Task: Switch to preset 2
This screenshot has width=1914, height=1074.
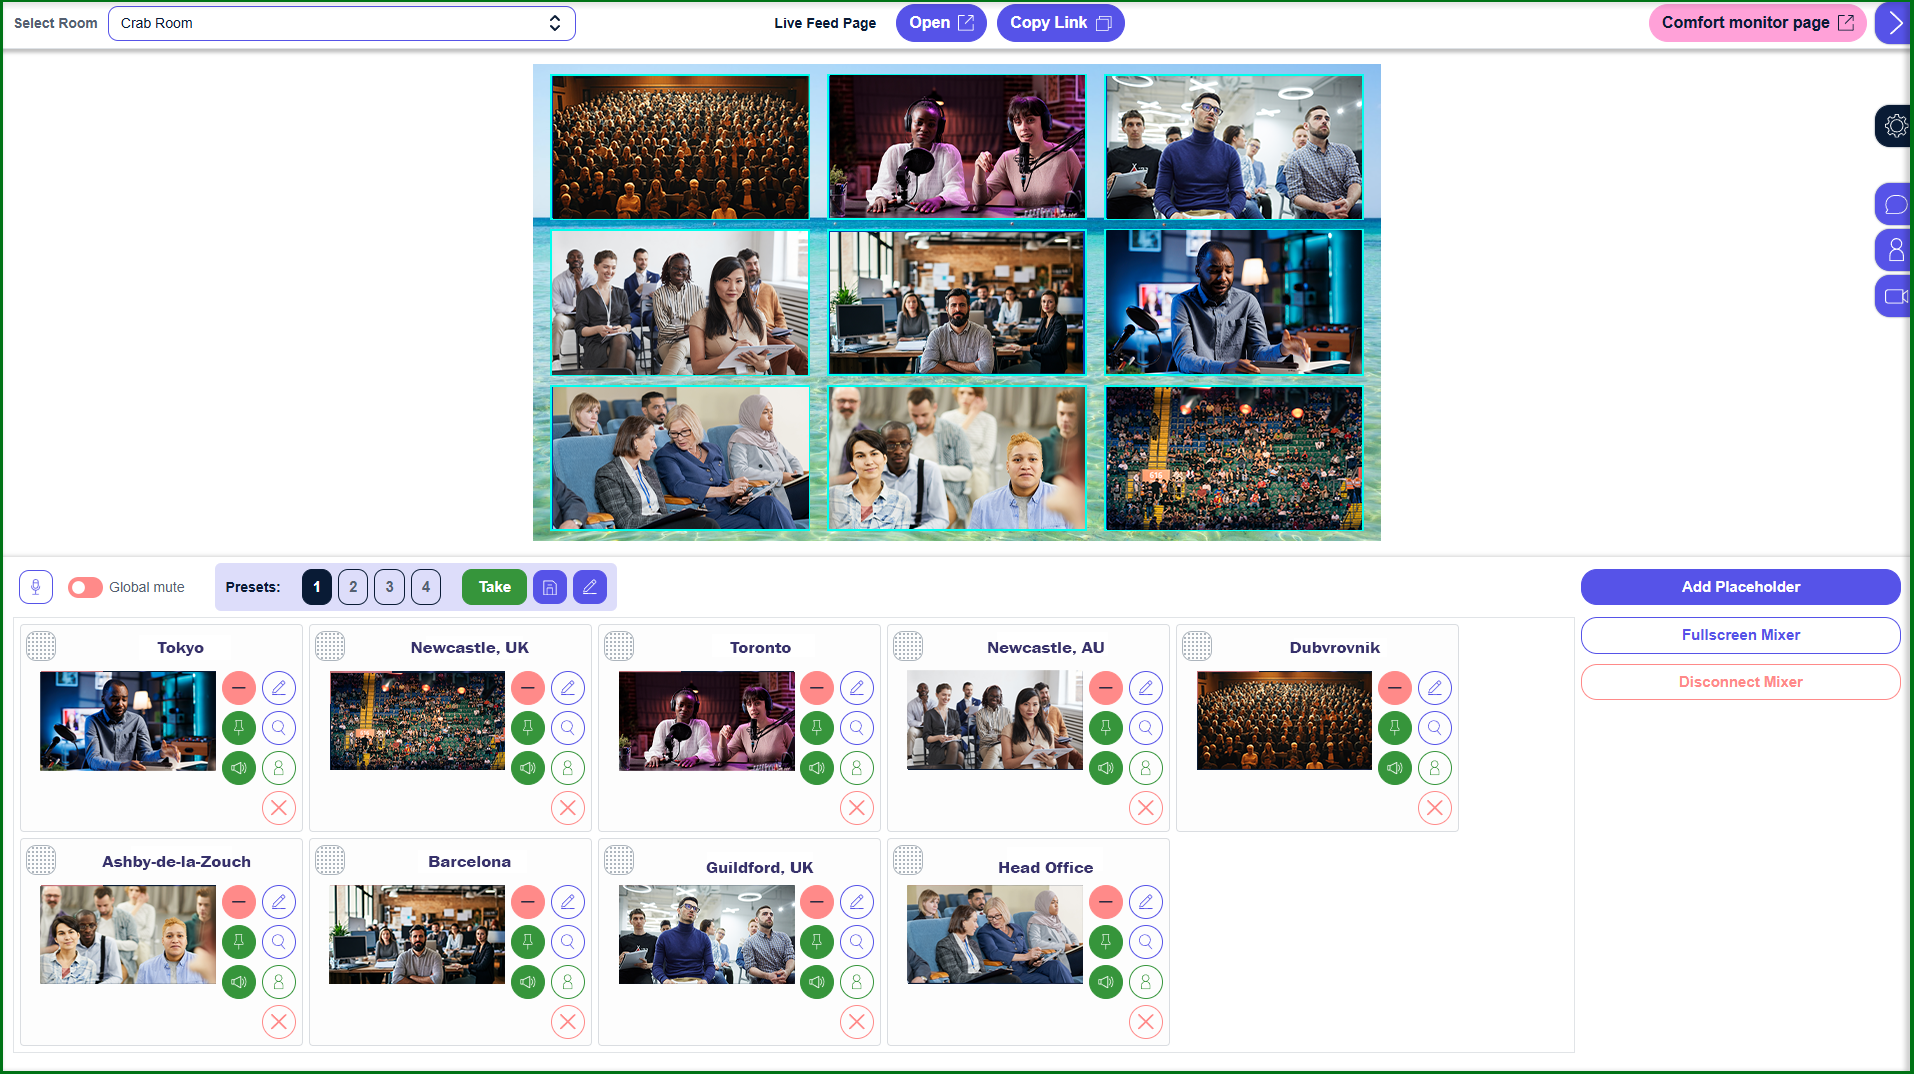Action: pyautogui.click(x=353, y=587)
